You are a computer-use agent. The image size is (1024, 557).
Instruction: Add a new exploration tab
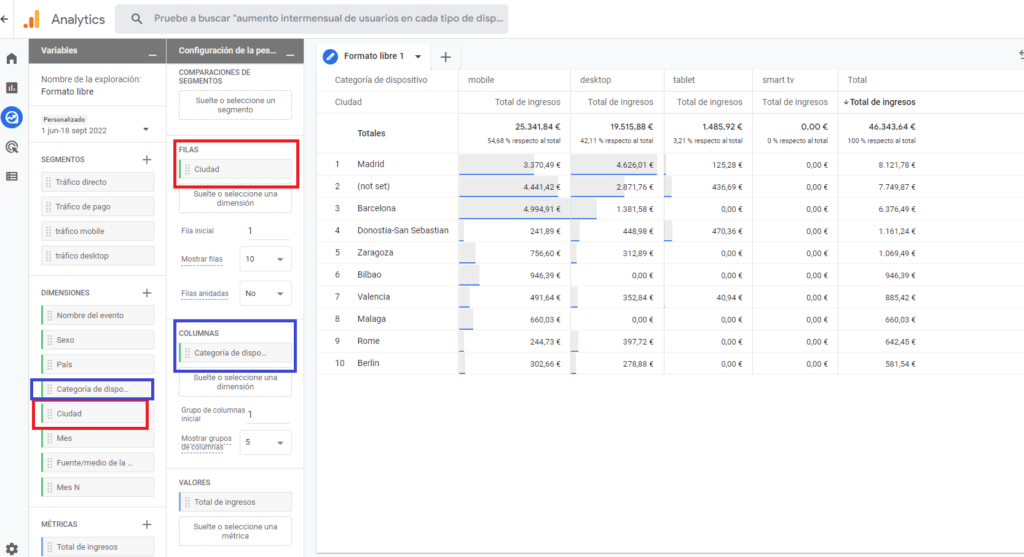coord(445,57)
